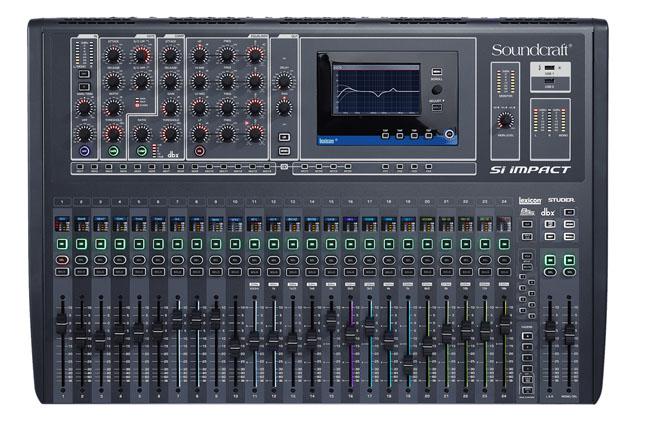Click the USB port below Soundcraft logo

(x=548, y=67)
